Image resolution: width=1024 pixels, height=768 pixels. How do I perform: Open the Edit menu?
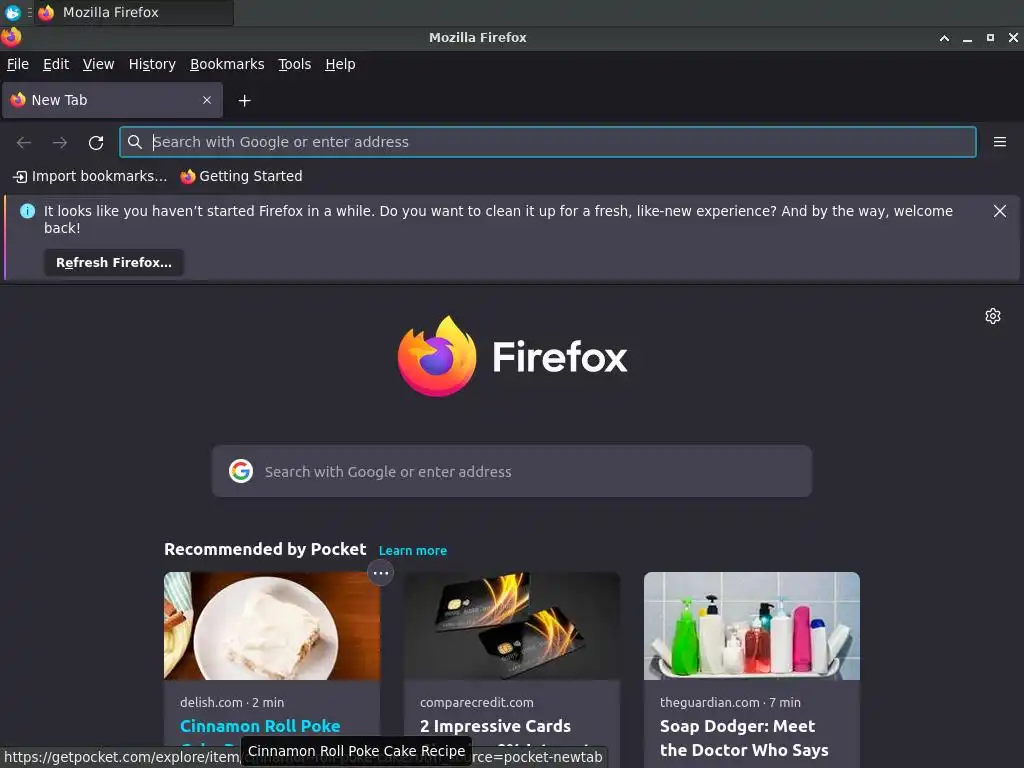(56, 64)
